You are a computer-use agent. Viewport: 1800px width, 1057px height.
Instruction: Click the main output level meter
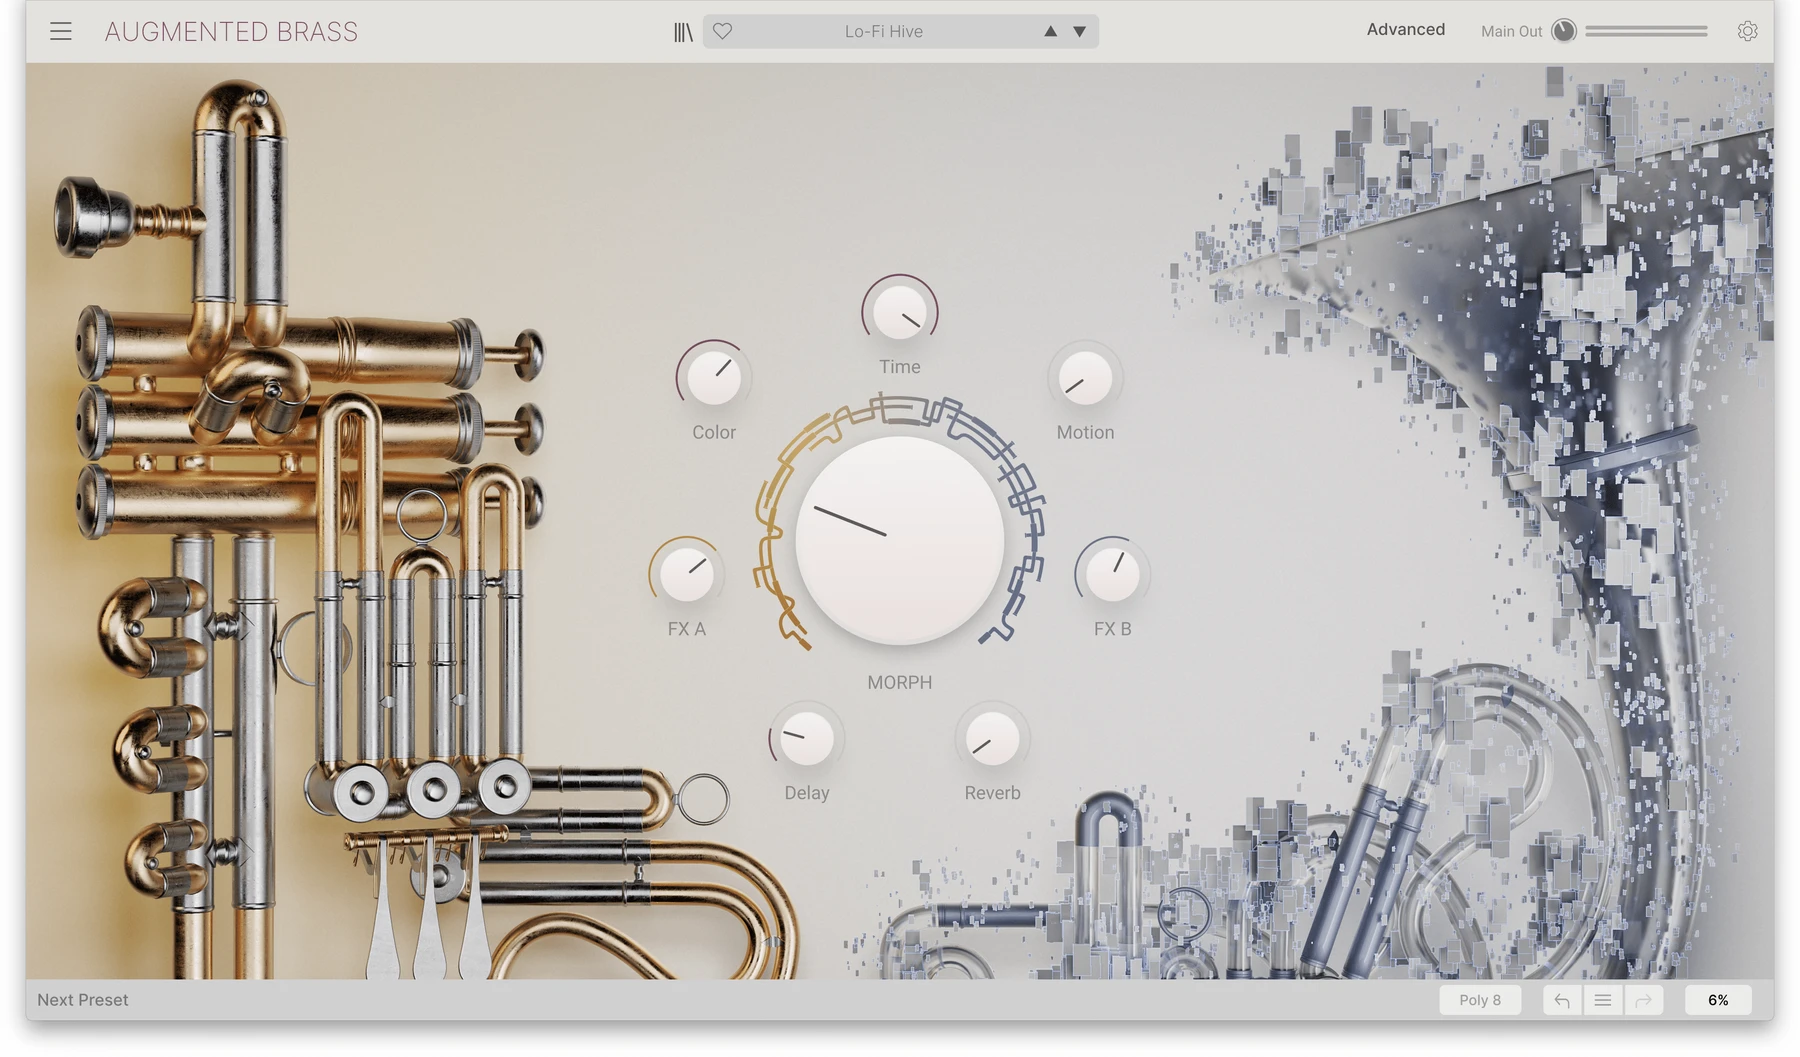pos(1646,32)
